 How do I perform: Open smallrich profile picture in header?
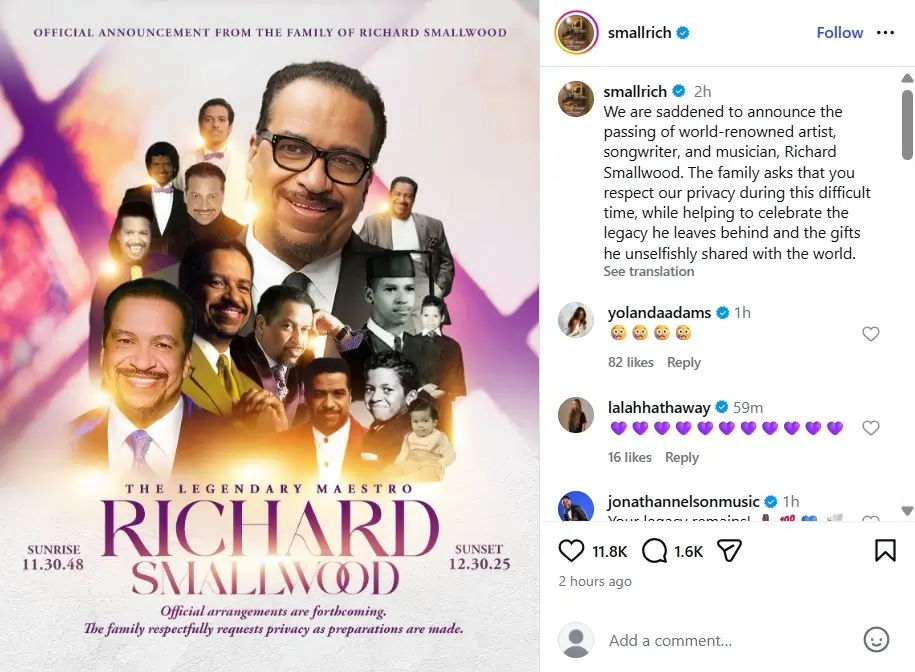point(576,33)
